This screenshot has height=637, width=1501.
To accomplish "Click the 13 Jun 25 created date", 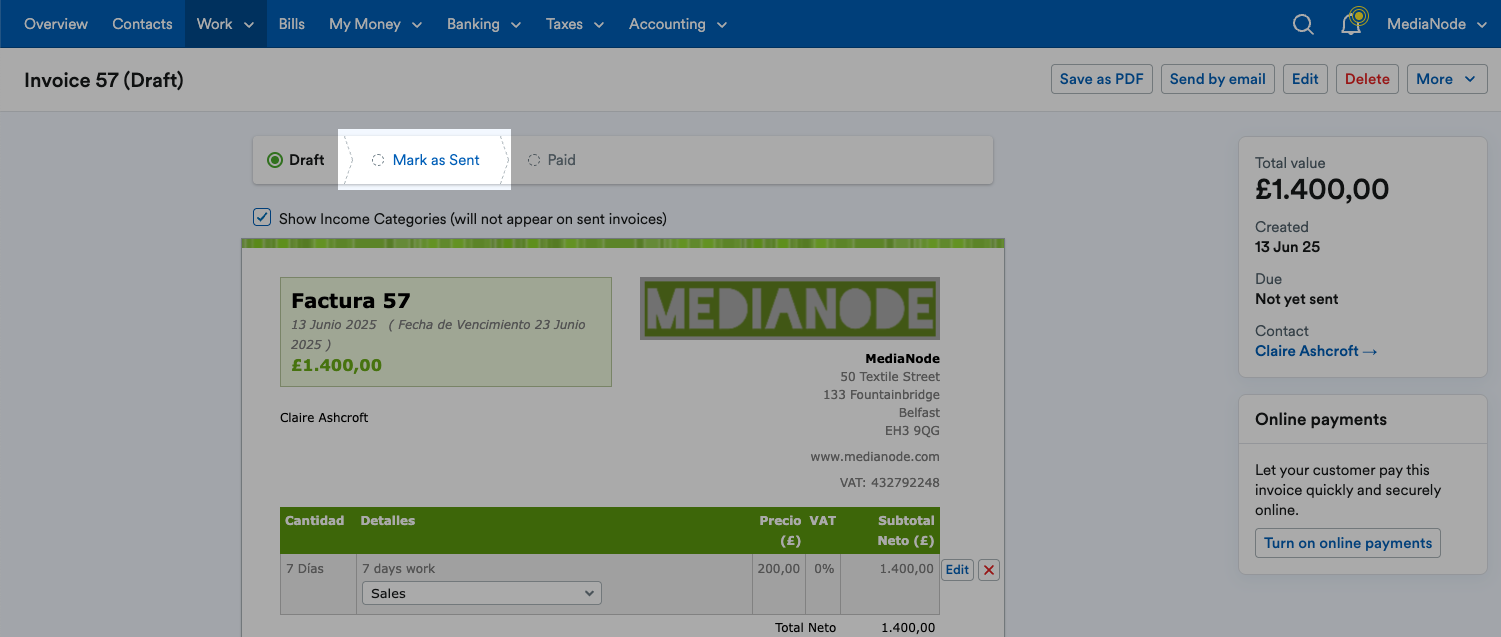I will pos(1288,247).
